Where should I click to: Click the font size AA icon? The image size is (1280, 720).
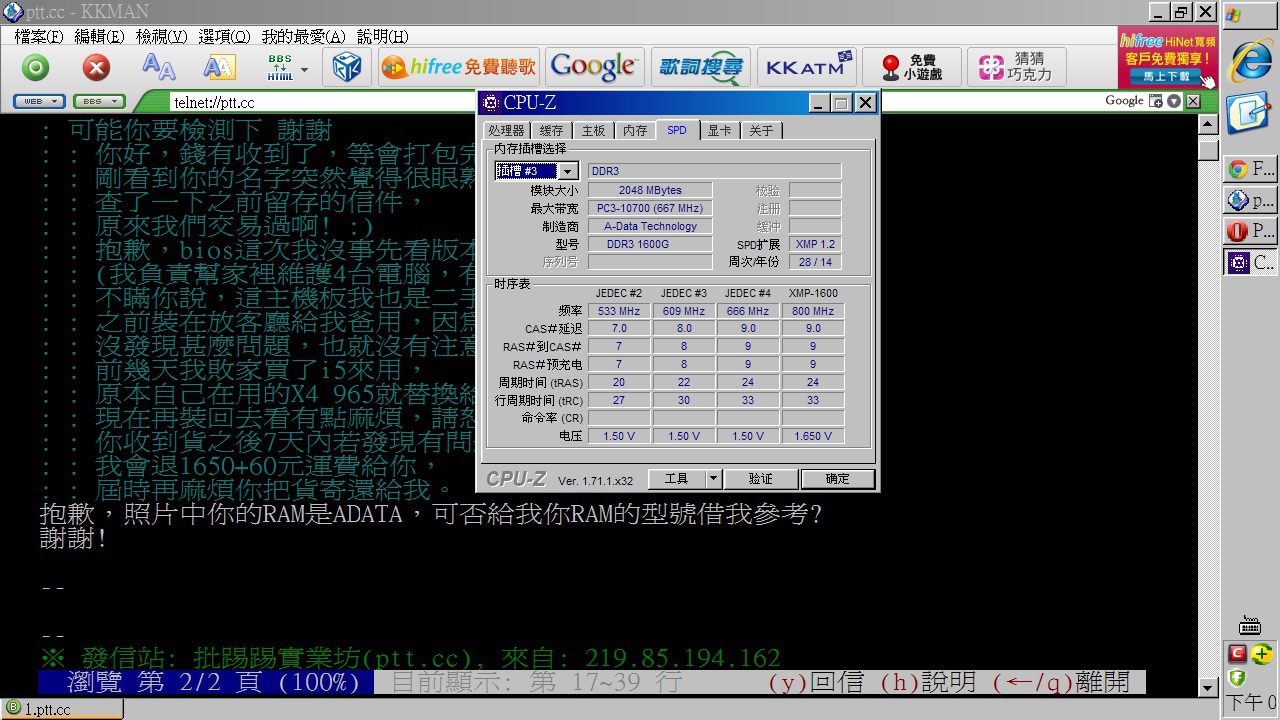[158, 67]
